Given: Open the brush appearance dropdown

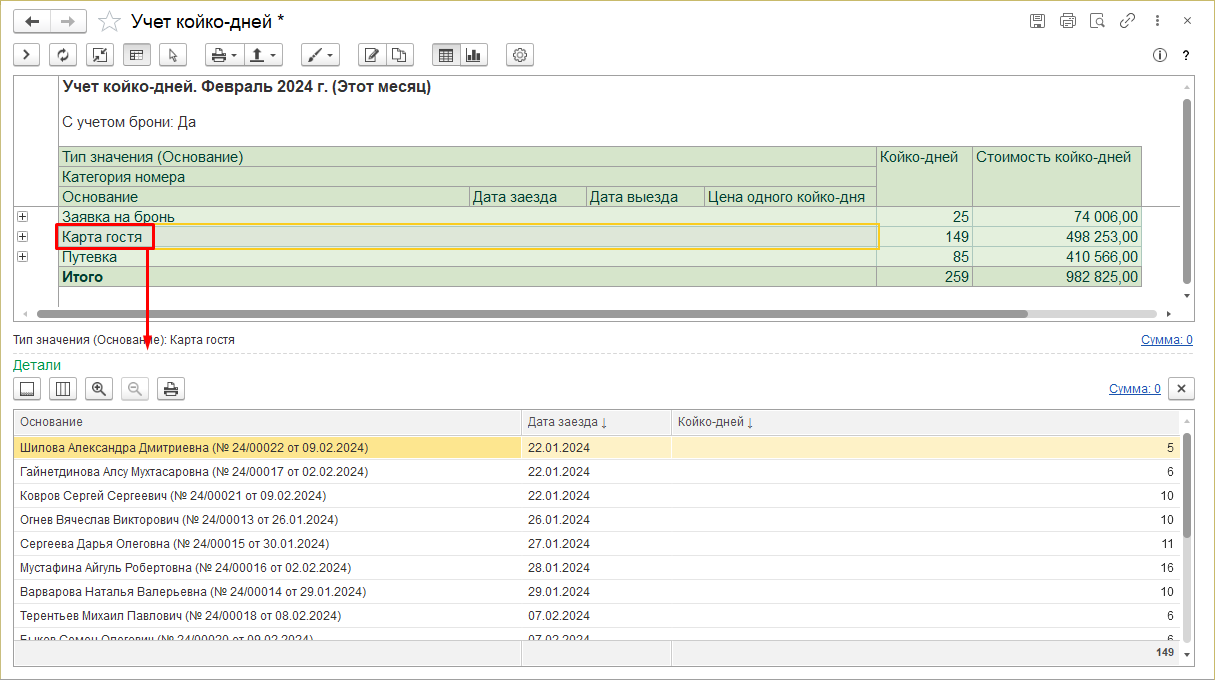Looking at the screenshot, I should point(320,55).
